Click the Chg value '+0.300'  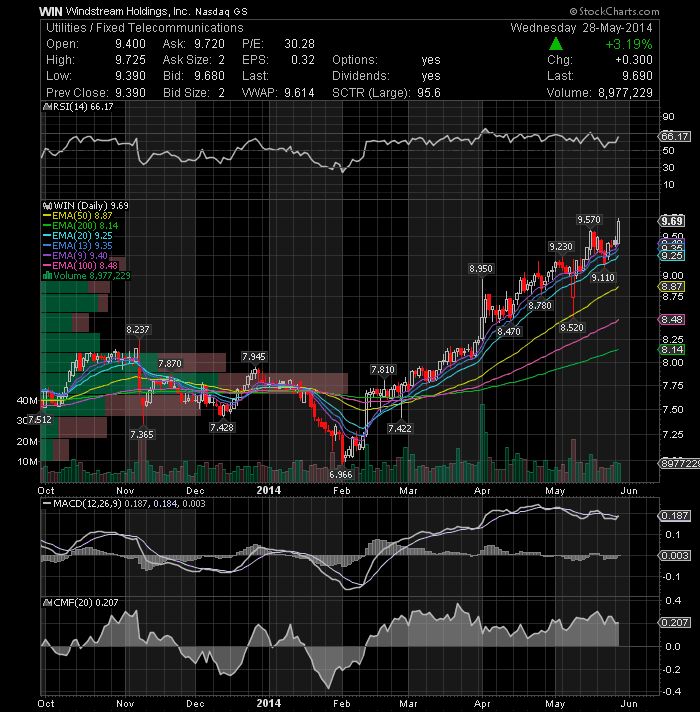pos(634,60)
